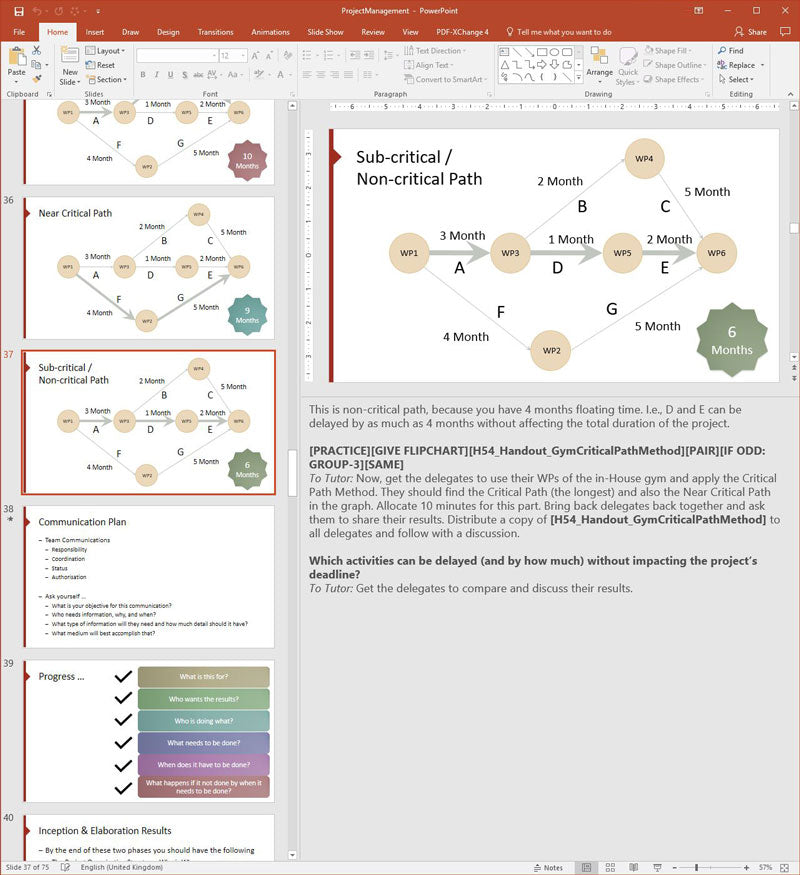Click the New Slide icon

pyautogui.click(x=70, y=57)
